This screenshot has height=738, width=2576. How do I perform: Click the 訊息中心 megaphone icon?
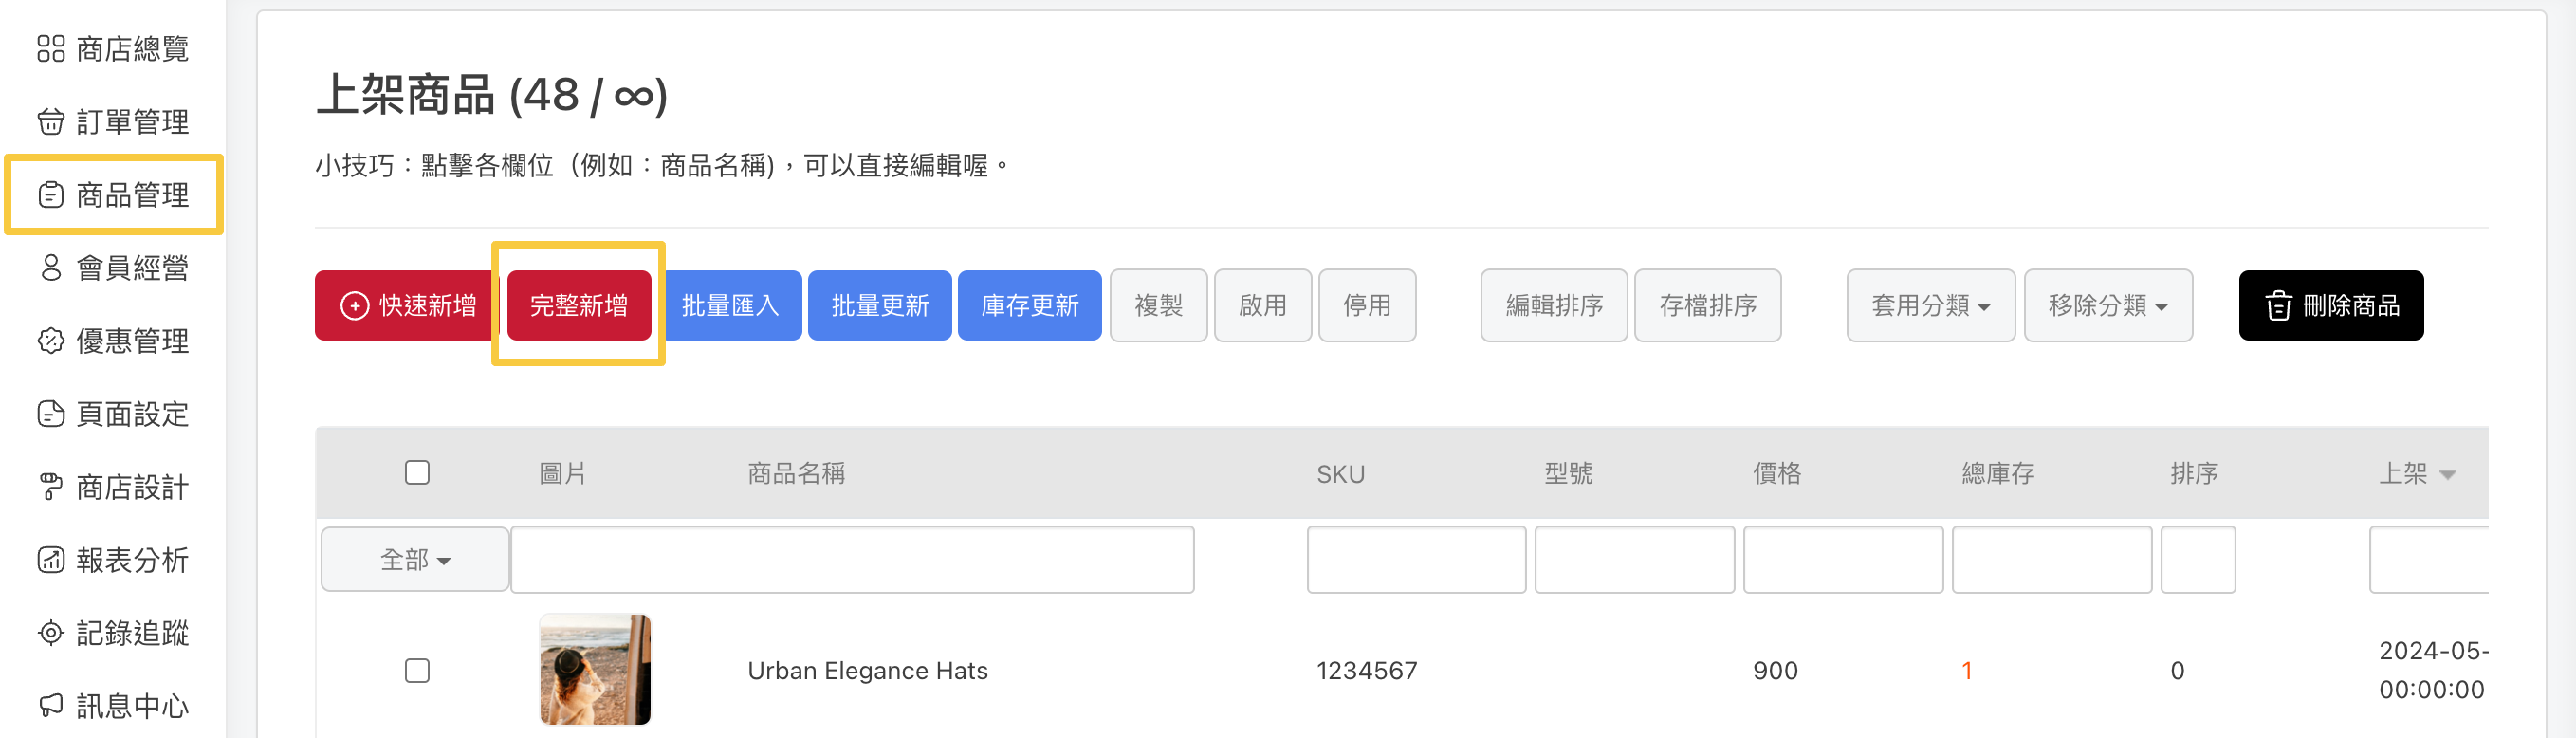pos(51,706)
